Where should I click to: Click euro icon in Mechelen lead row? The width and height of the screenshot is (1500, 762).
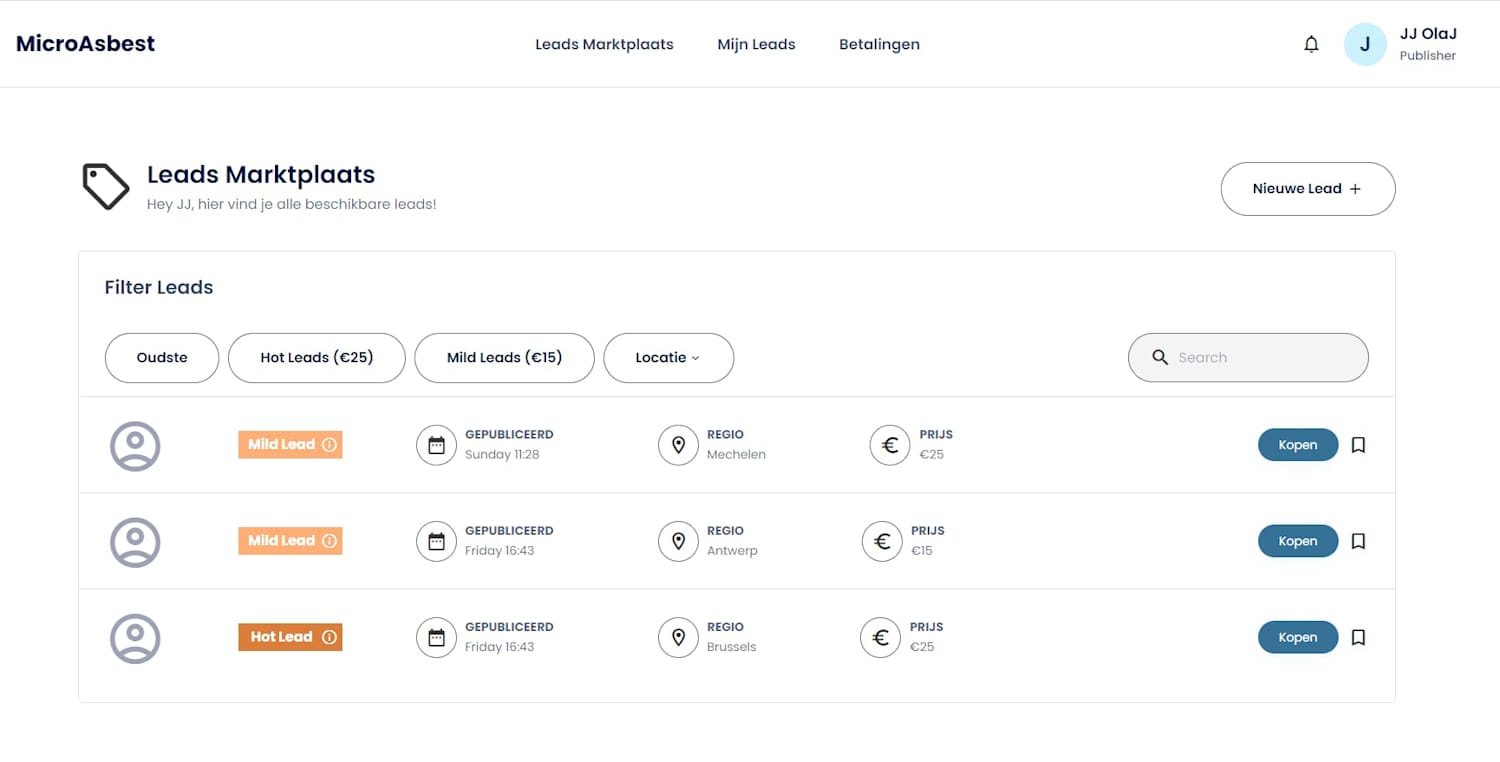click(x=890, y=445)
